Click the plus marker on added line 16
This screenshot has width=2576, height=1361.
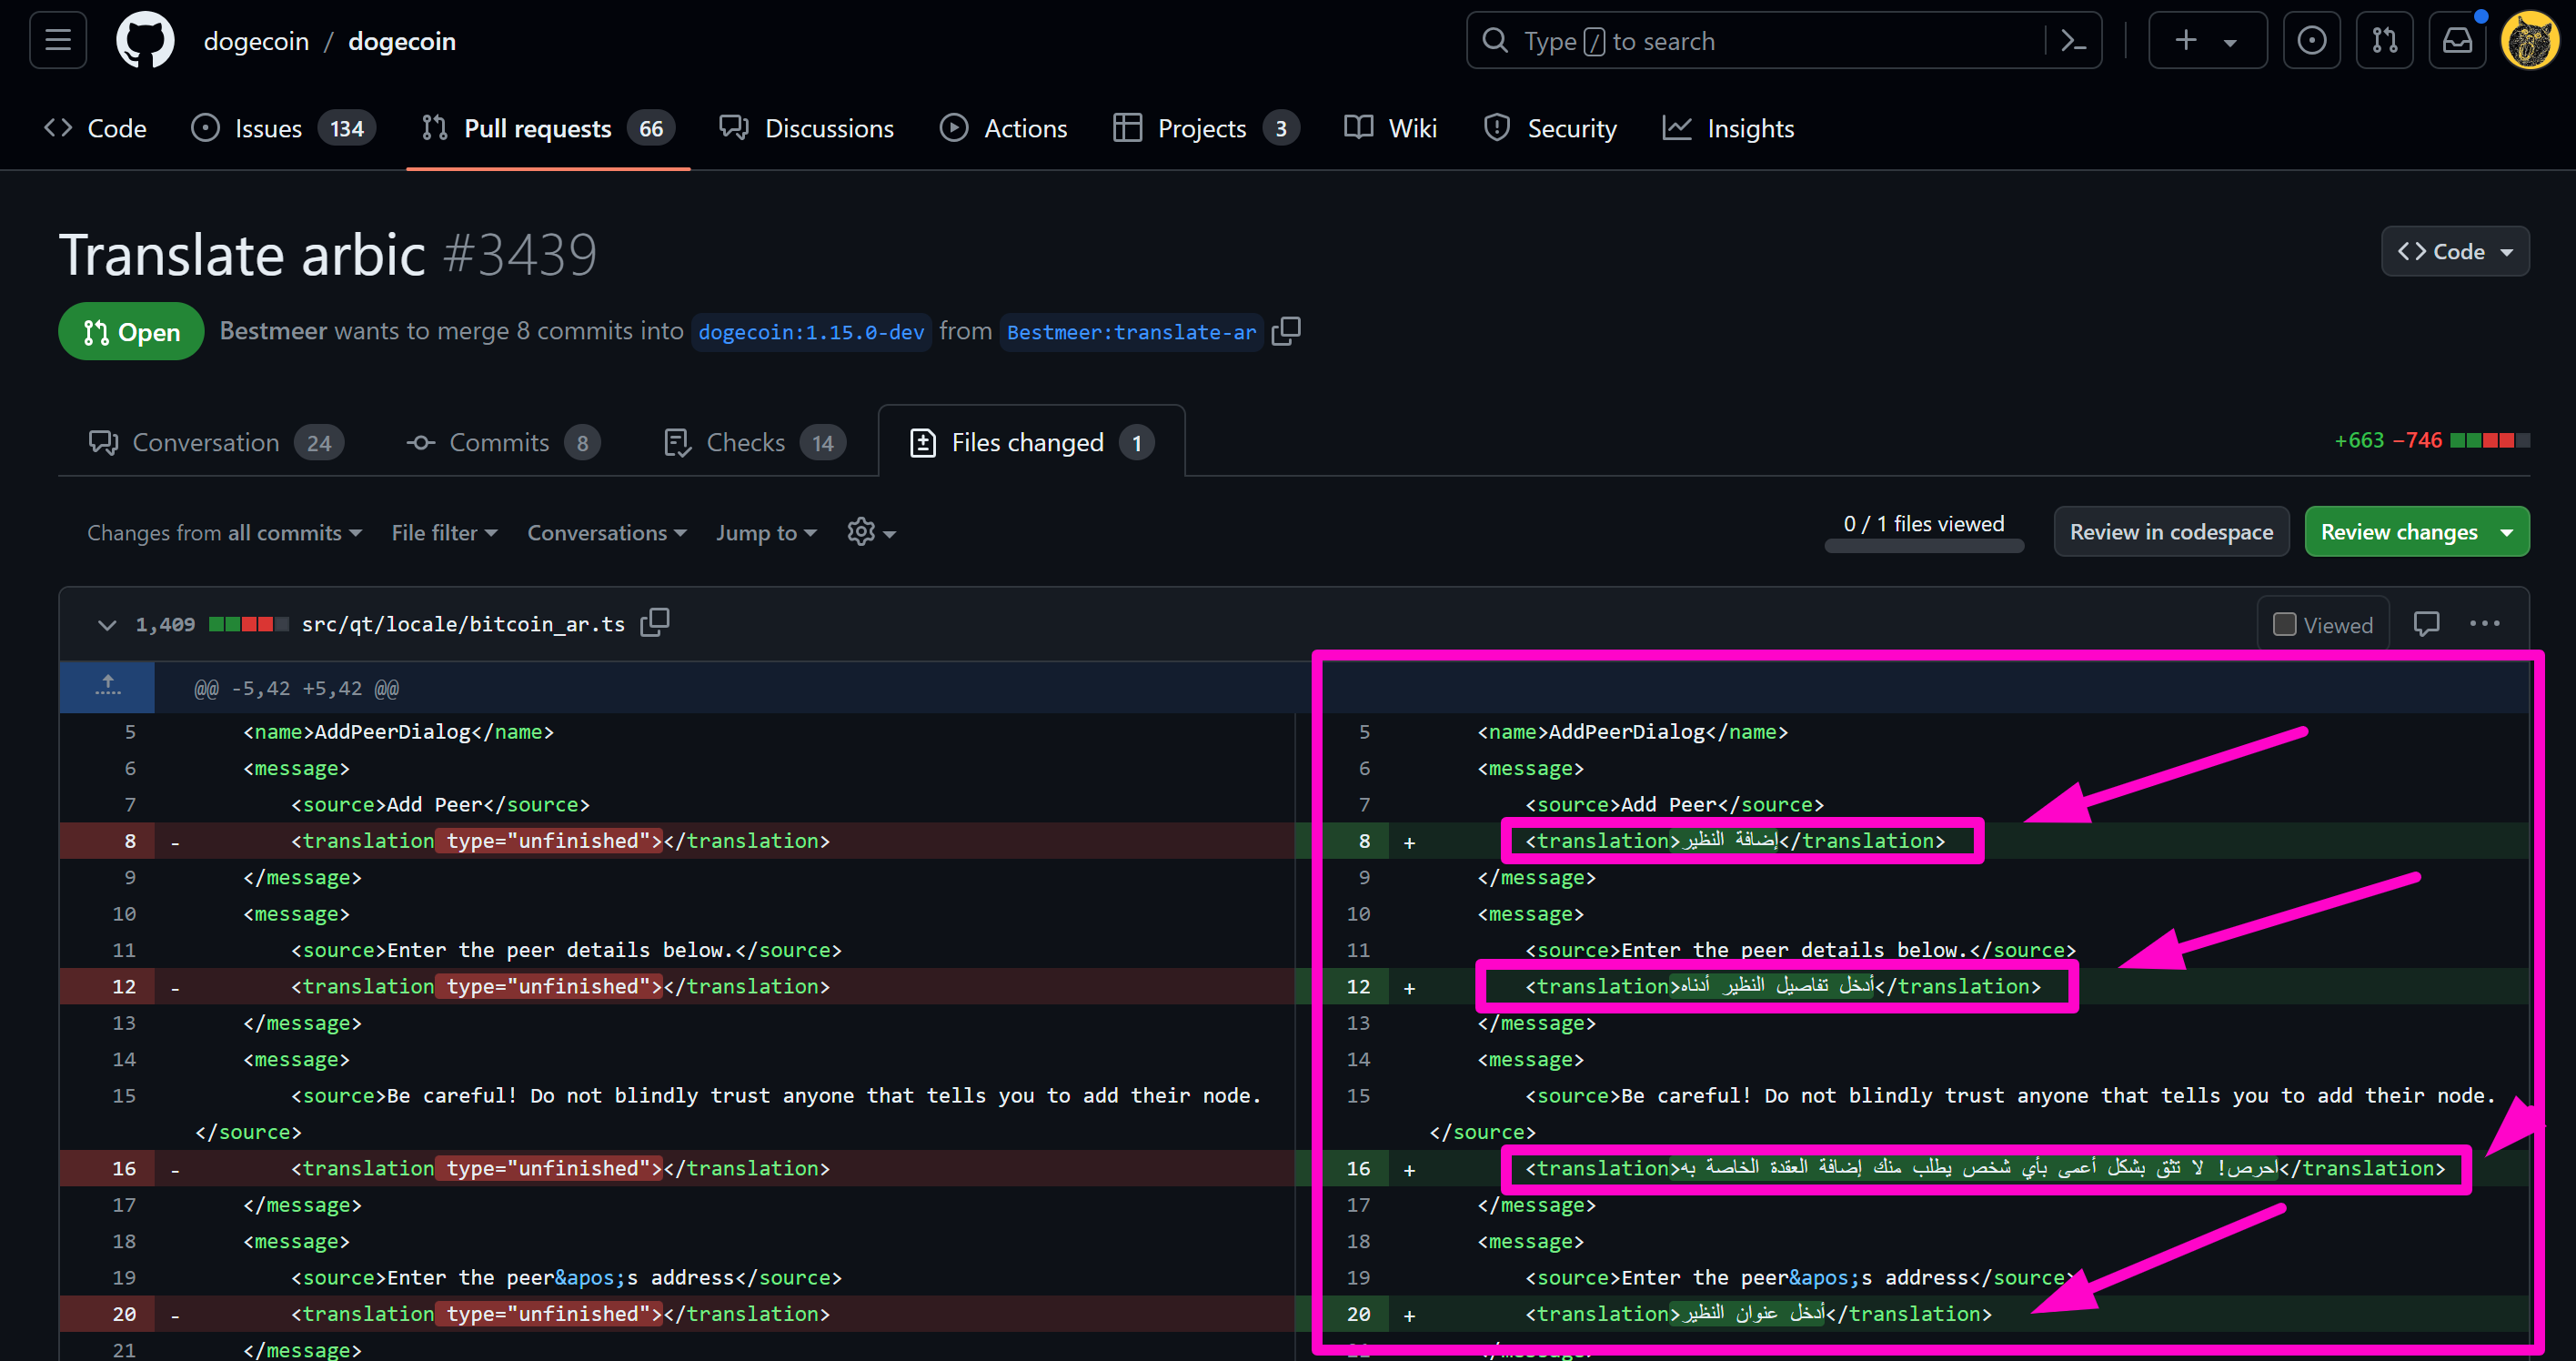click(x=1409, y=1169)
